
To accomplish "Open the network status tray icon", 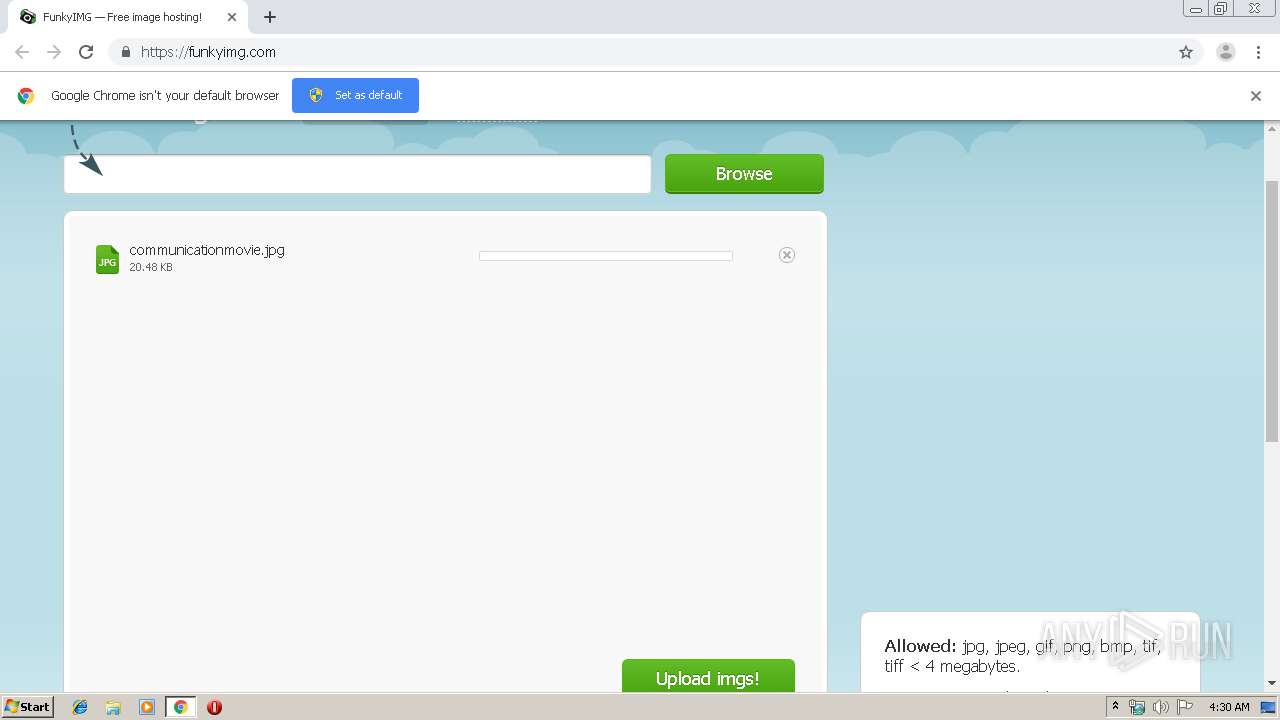I will point(1137,707).
